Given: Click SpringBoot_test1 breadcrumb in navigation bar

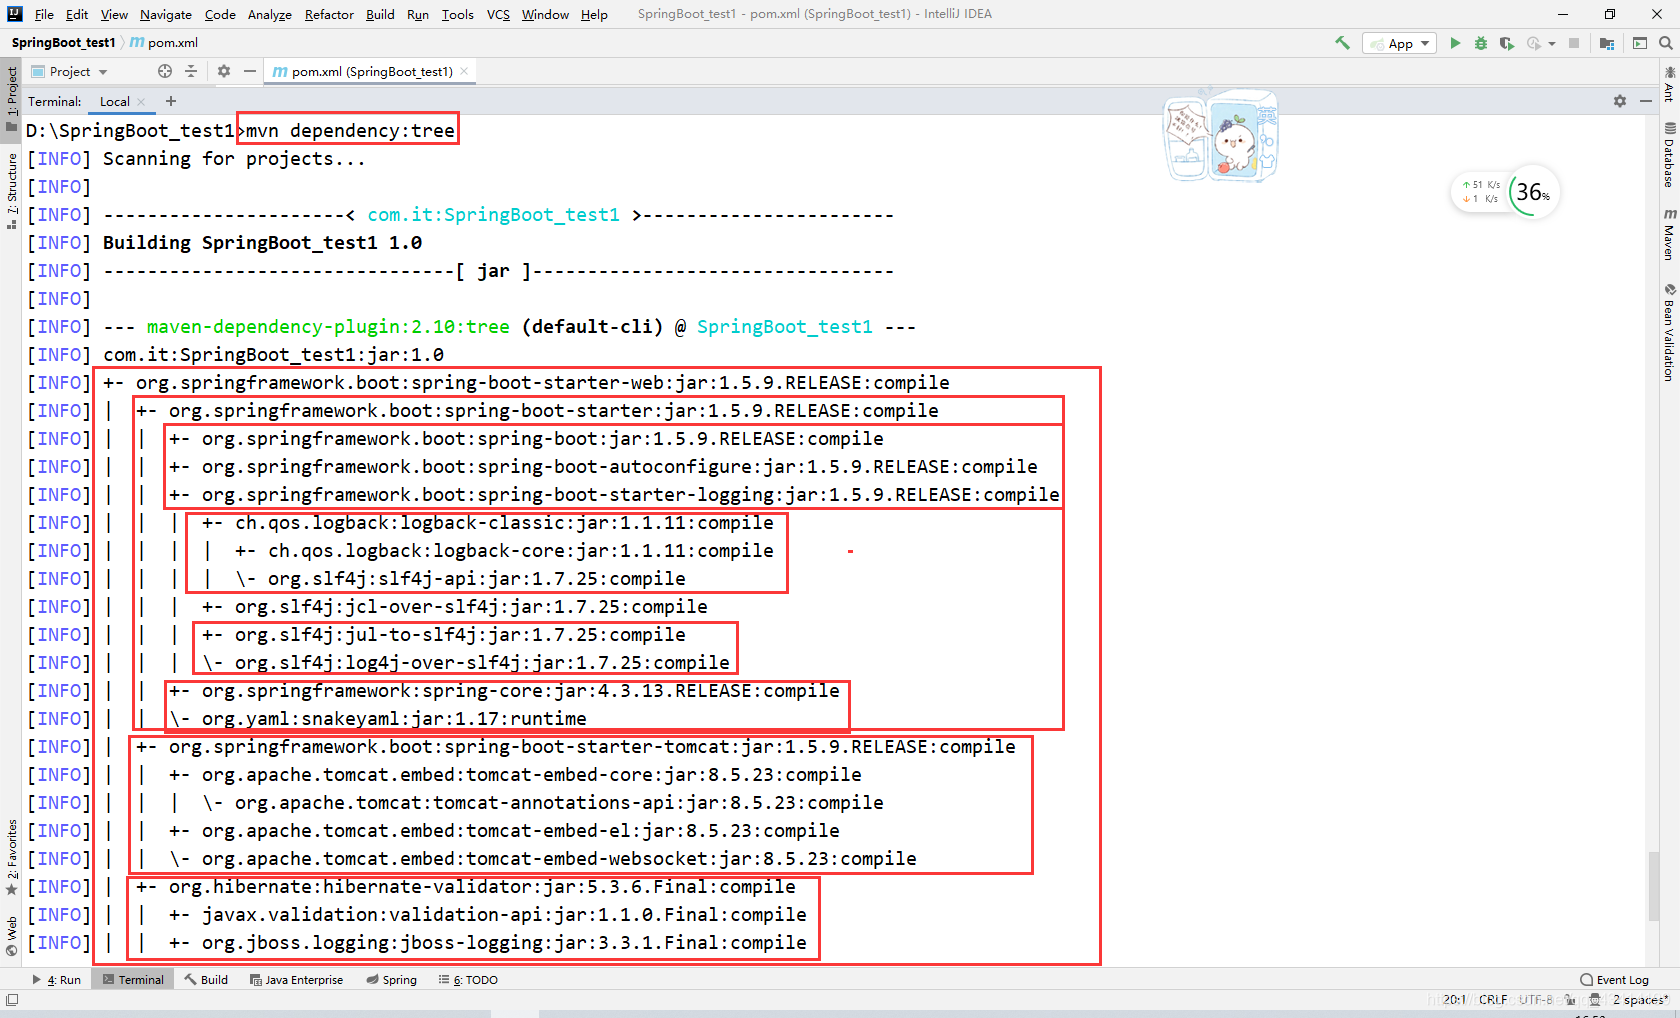Looking at the screenshot, I should tap(63, 42).
